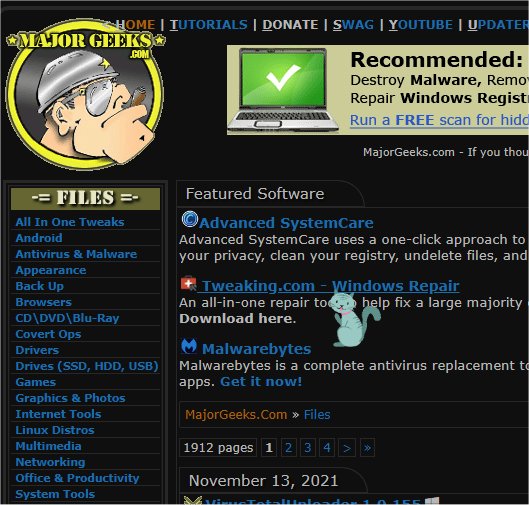Open the Swag navigation link
This screenshot has height=505, width=529.
pos(353,25)
